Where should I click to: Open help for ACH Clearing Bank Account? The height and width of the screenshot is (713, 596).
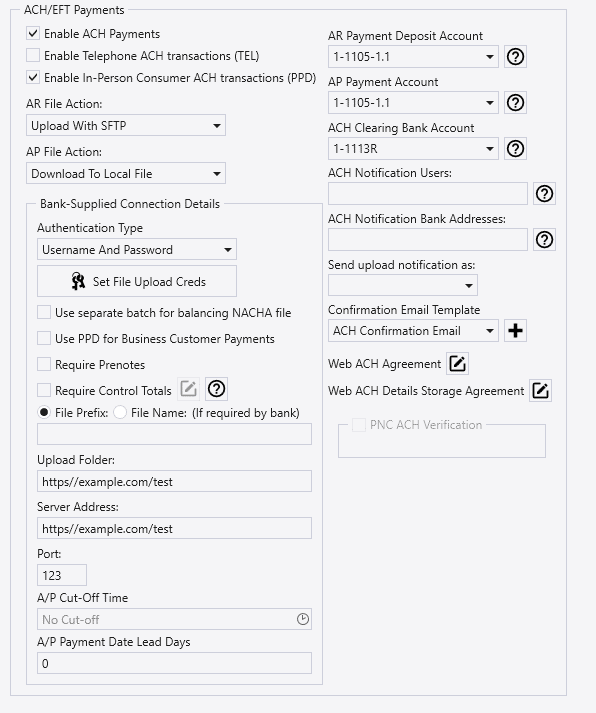515,149
